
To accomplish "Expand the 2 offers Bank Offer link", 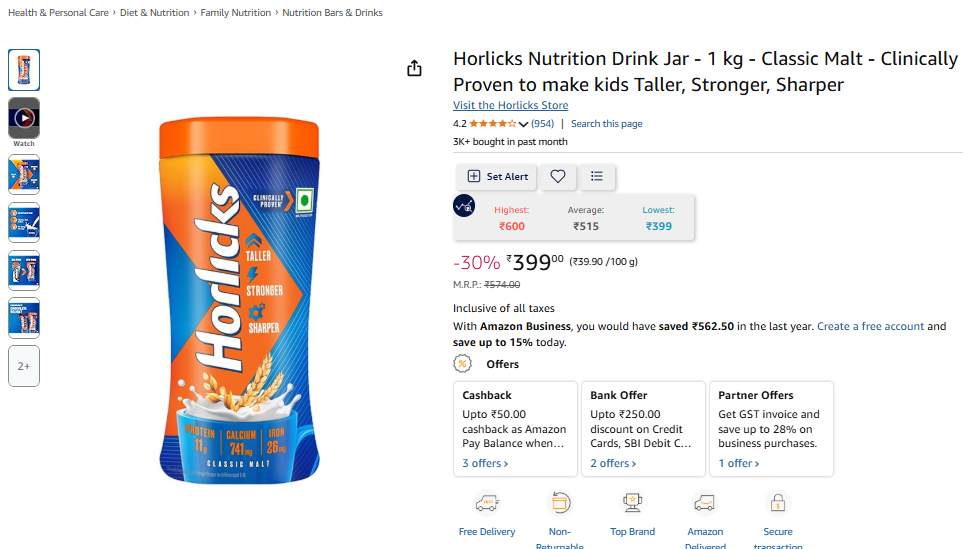I will point(612,463).
